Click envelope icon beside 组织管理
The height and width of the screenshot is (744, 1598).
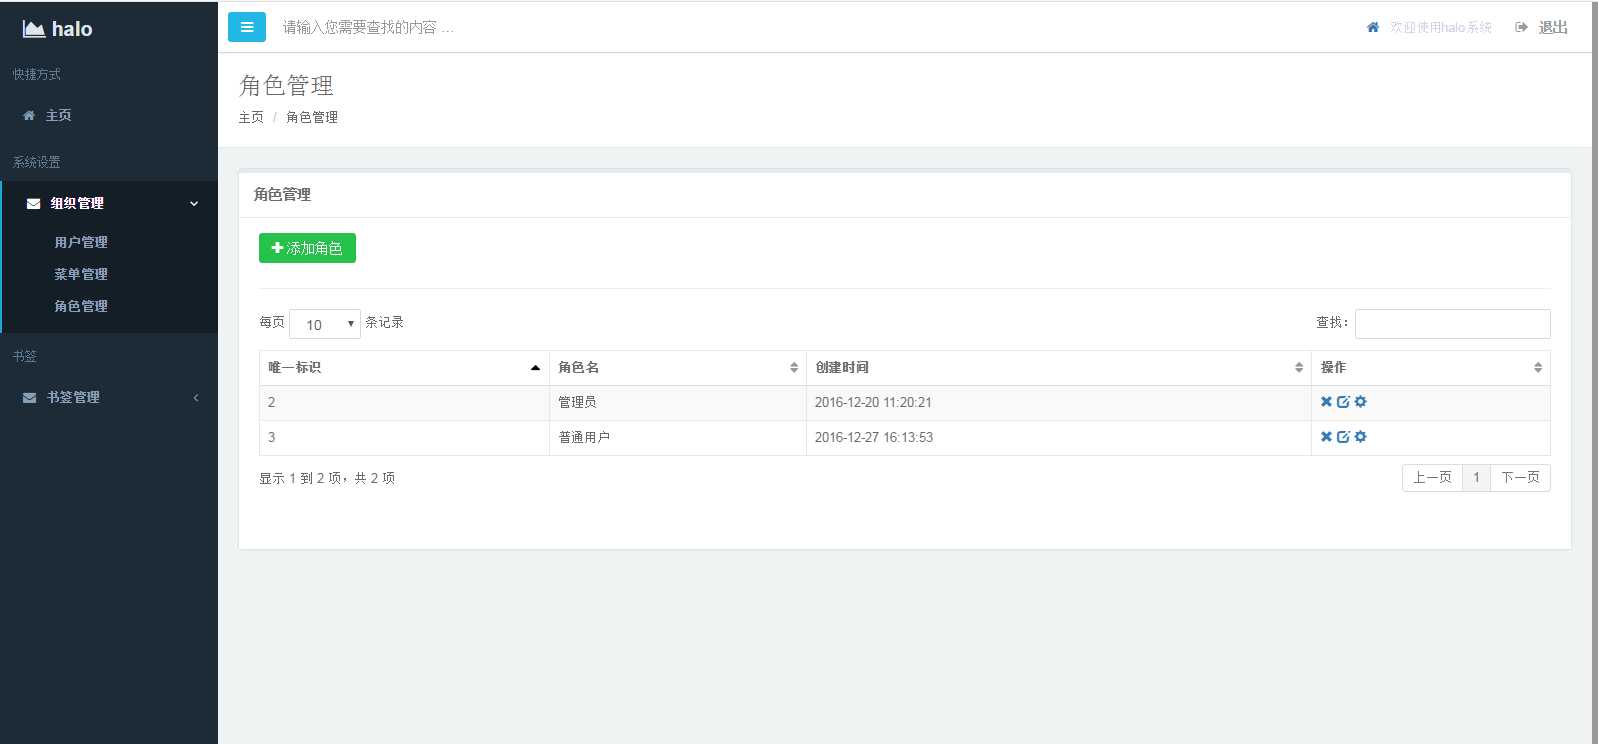pyautogui.click(x=33, y=203)
